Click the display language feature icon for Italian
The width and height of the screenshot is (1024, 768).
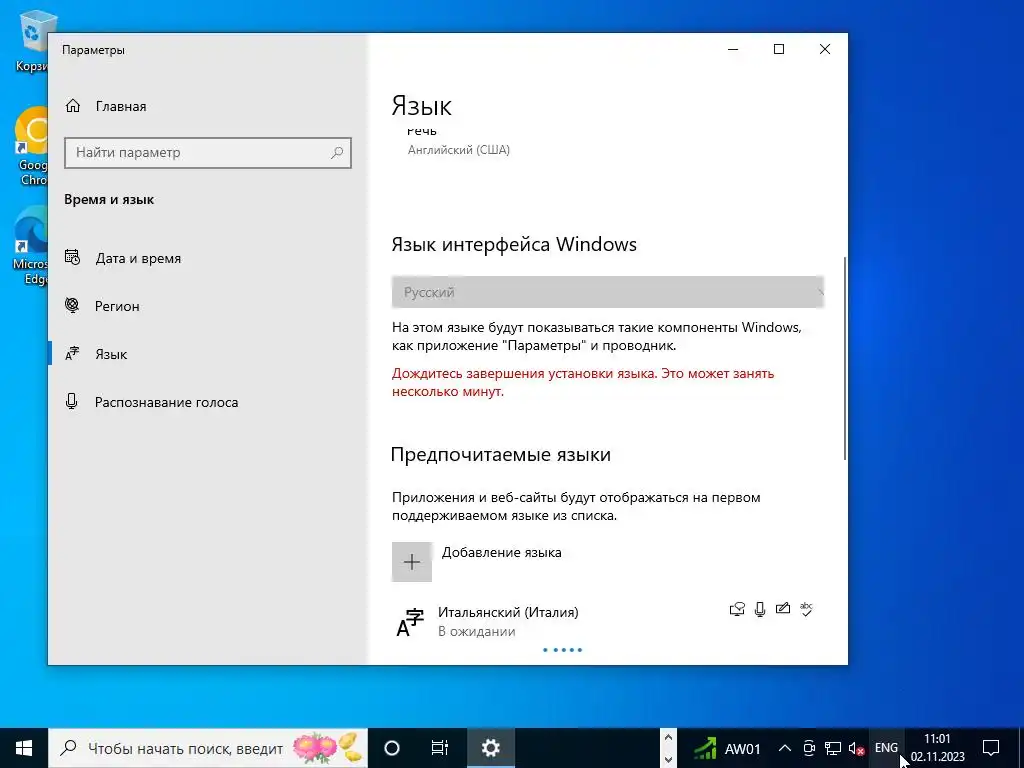[x=737, y=609]
